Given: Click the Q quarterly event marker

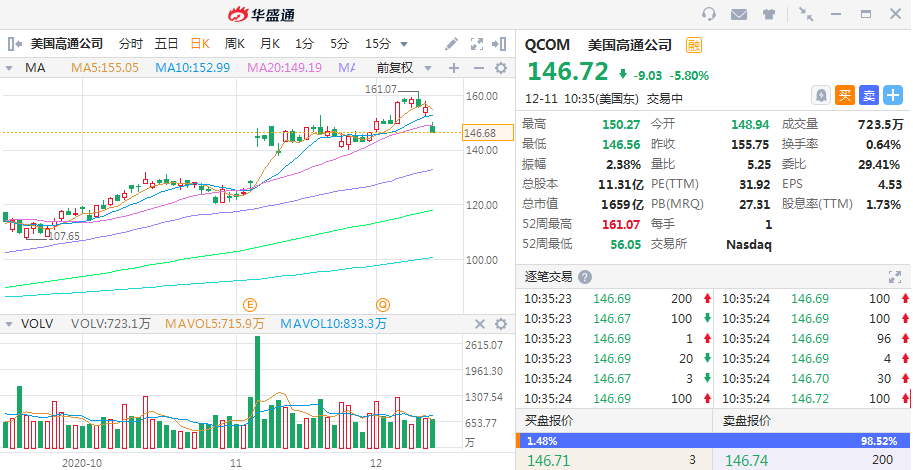Looking at the screenshot, I should (383, 305).
